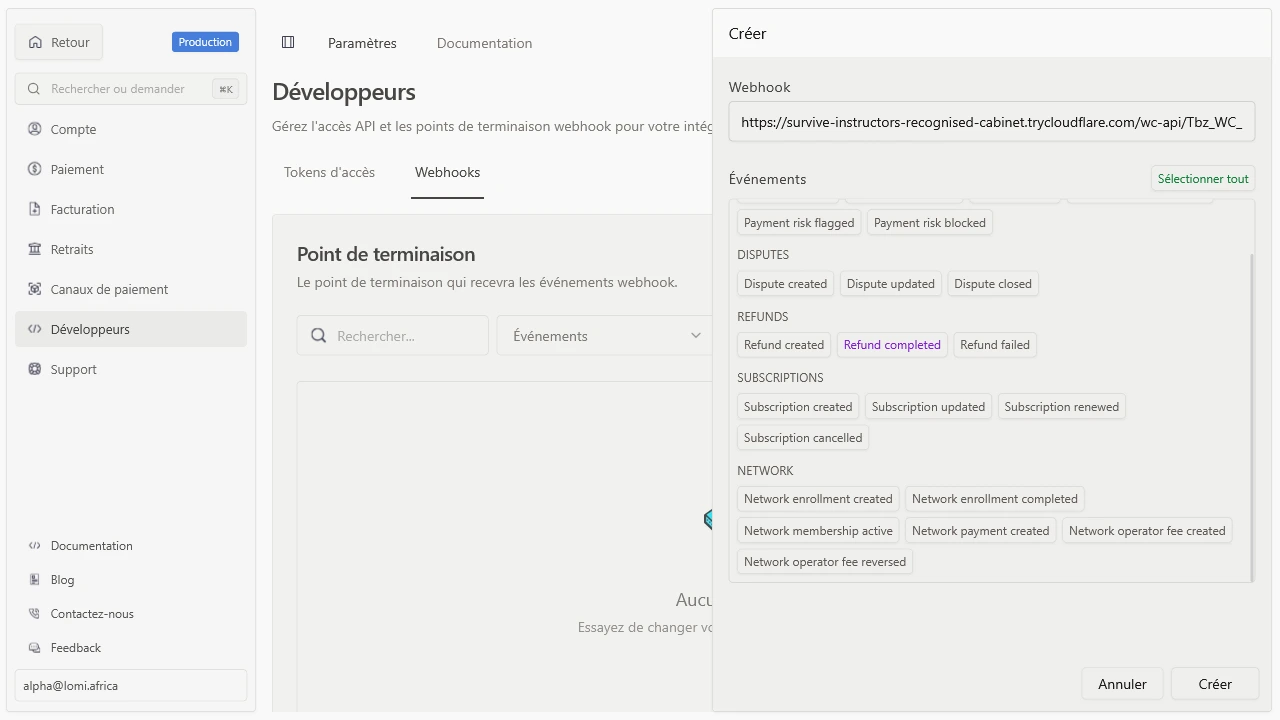Toggle the Network payment created event
Viewport: 1280px width, 720px height.
(981, 531)
